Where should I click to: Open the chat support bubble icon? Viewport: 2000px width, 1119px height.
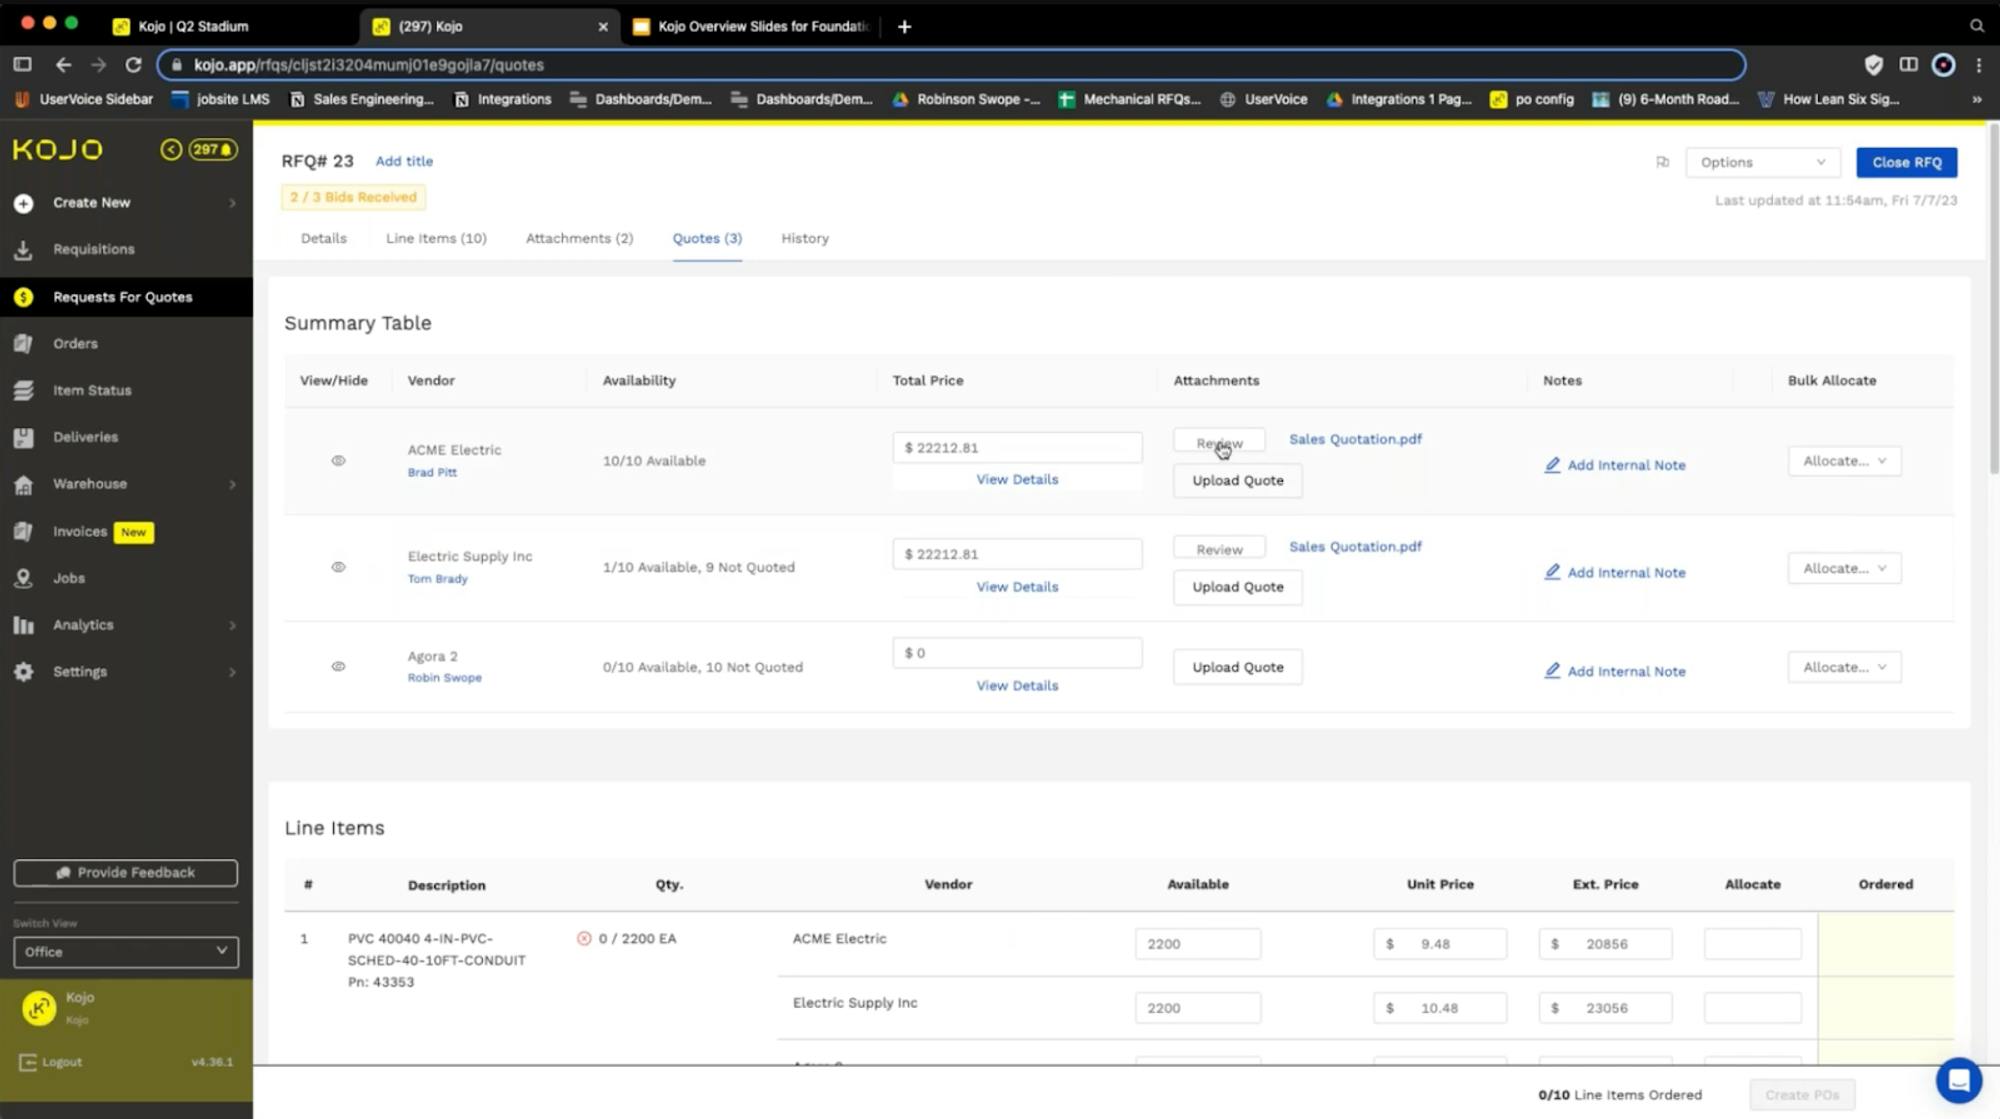pyautogui.click(x=1958, y=1080)
